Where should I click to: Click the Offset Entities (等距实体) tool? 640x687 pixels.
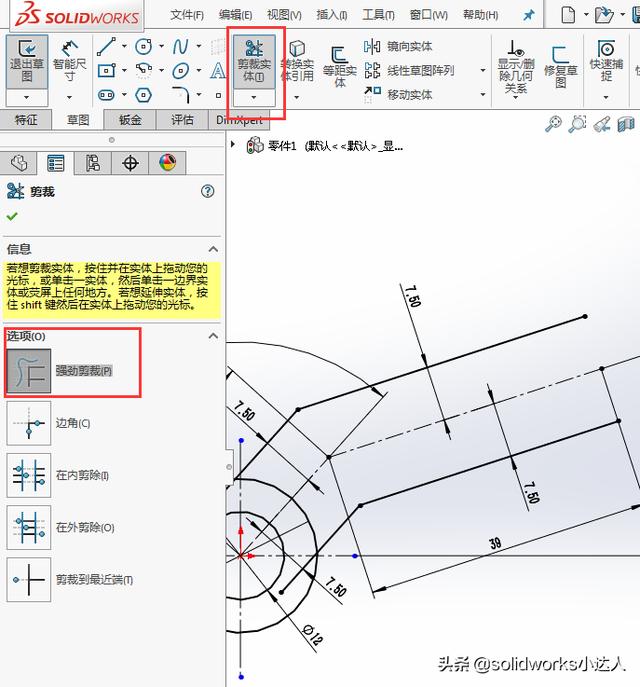(339, 66)
